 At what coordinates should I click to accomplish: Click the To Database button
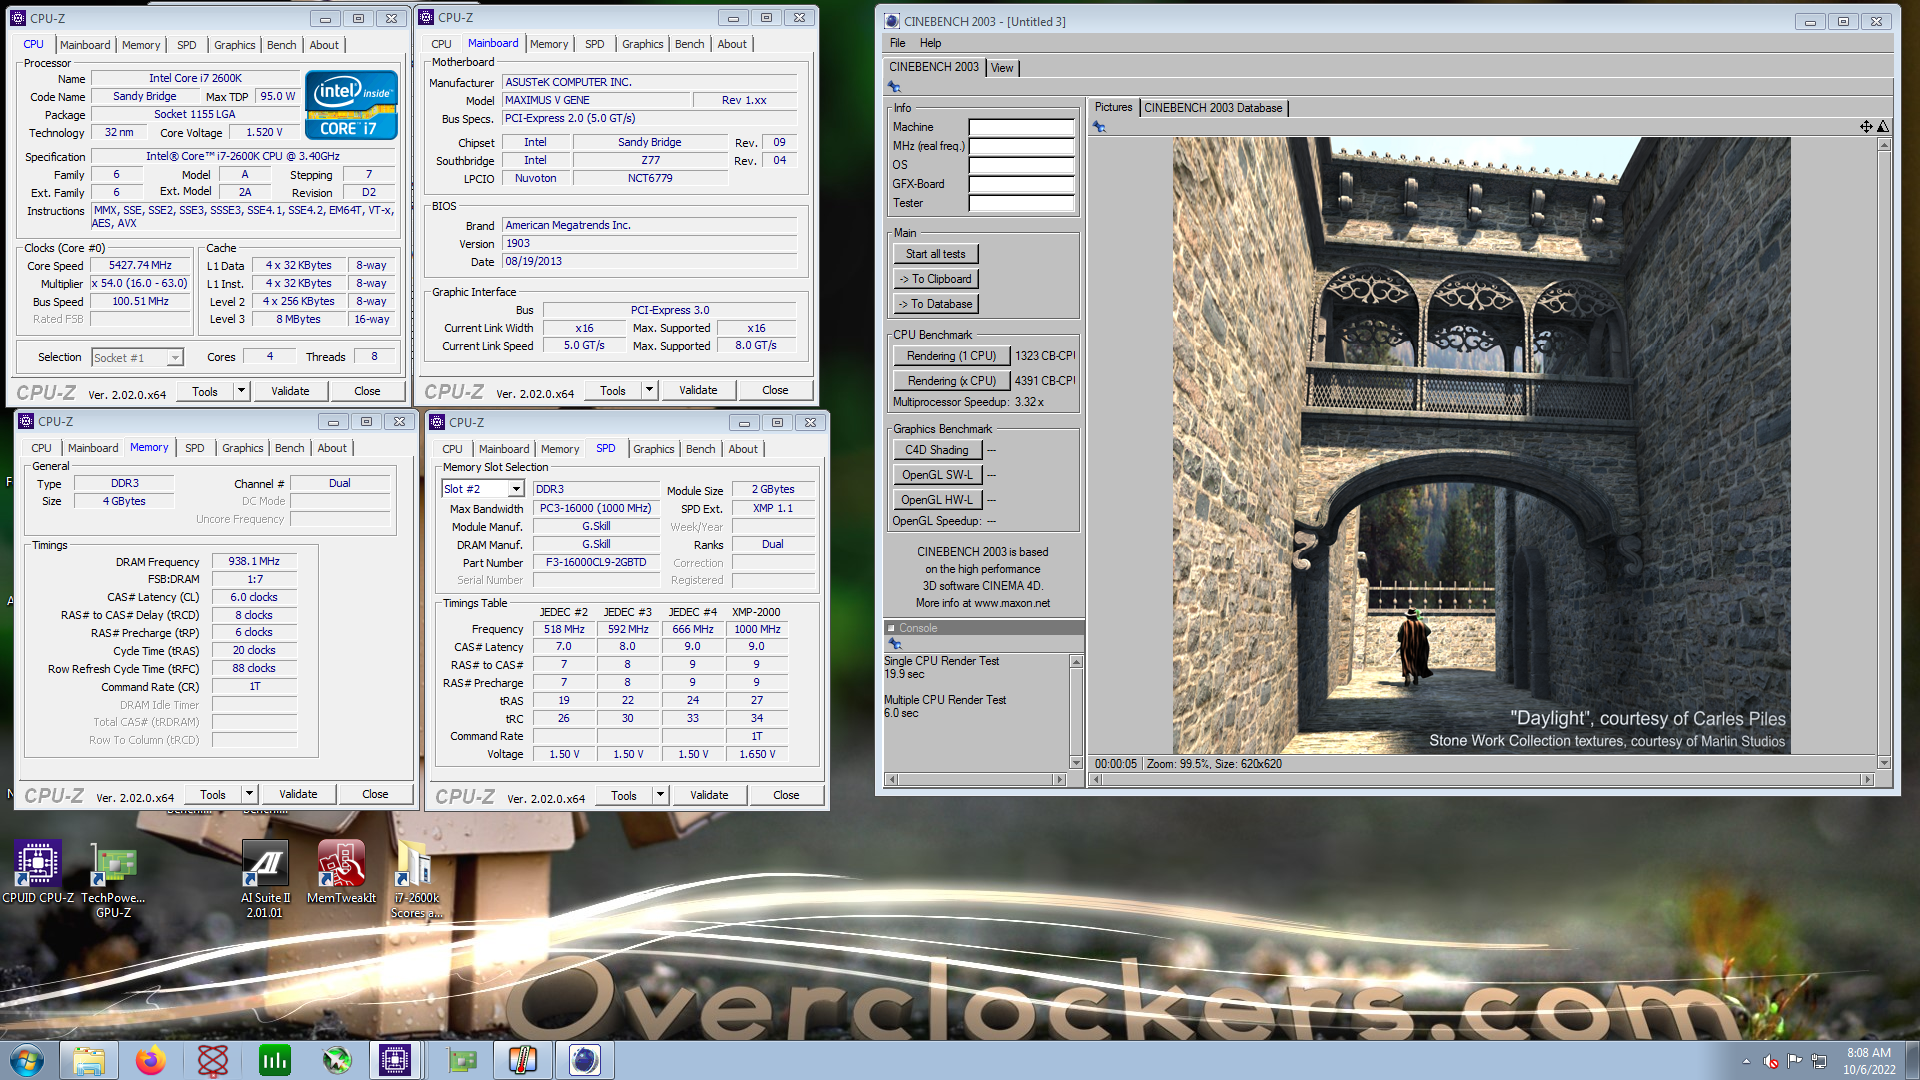936,304
